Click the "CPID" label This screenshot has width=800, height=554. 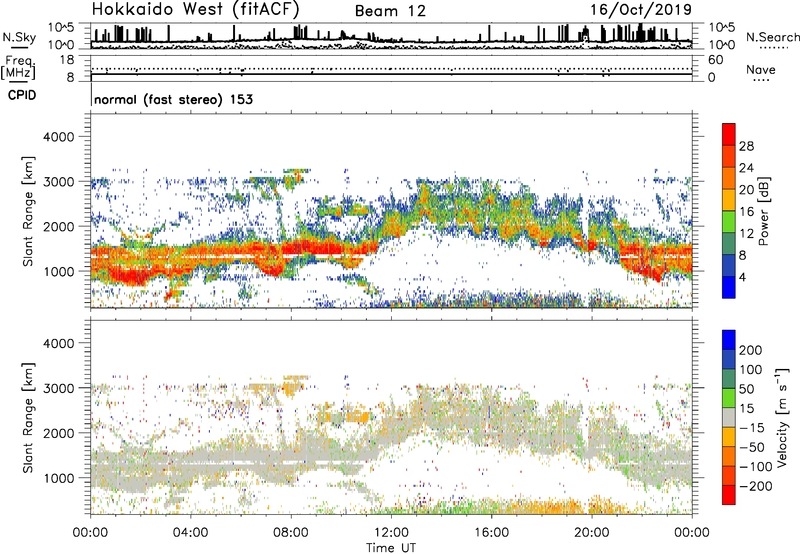pyautogui.click(x=22, y=95)
